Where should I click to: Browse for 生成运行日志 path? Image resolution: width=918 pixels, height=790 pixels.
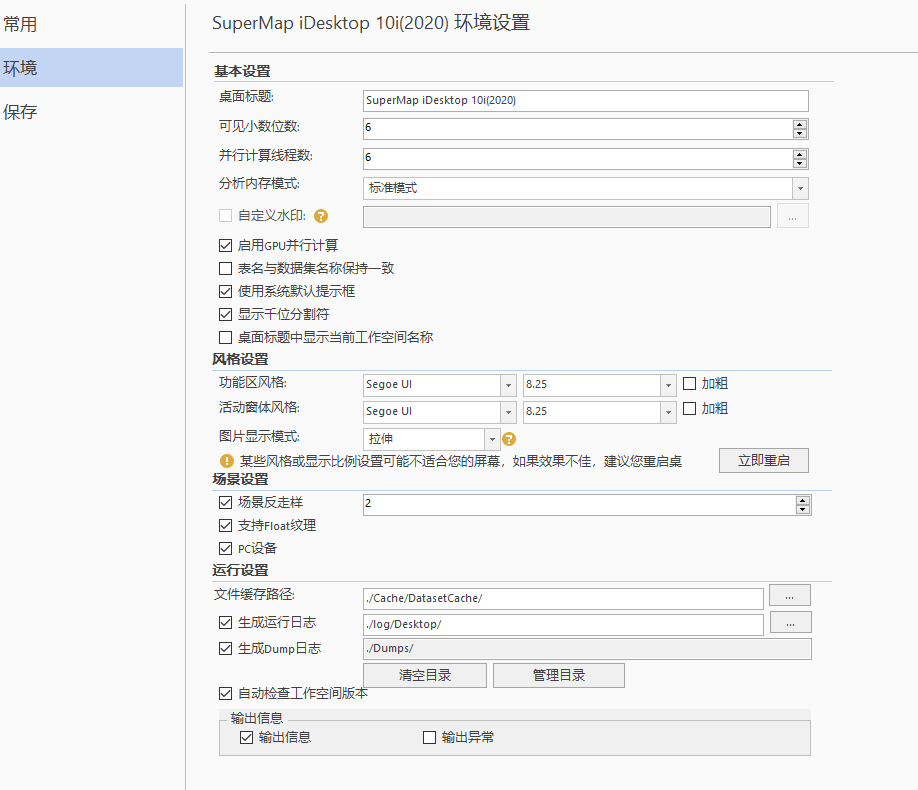(790, 623)
